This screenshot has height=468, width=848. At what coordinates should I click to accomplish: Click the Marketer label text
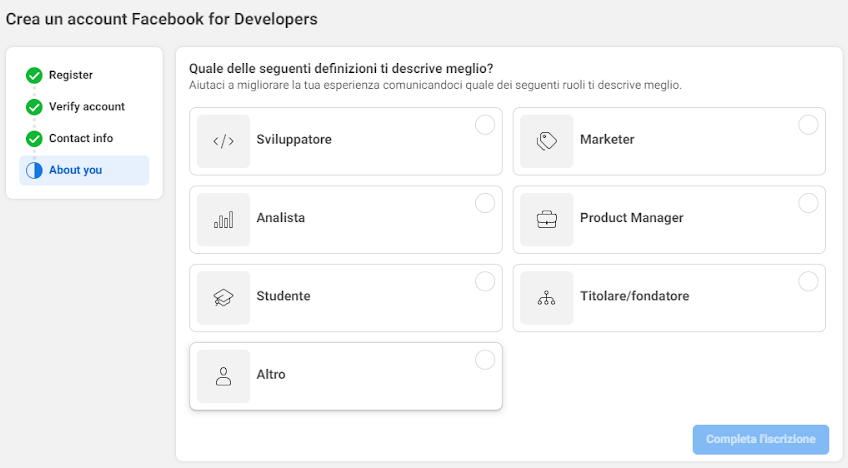607,140
